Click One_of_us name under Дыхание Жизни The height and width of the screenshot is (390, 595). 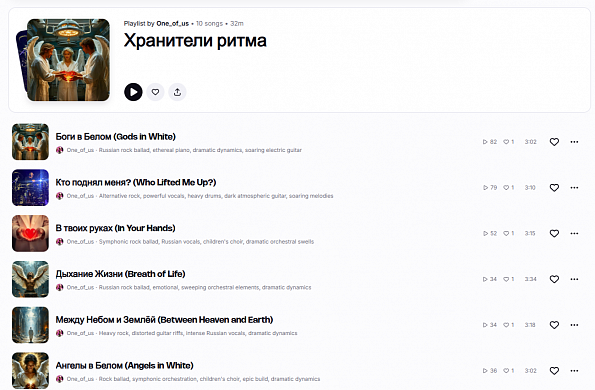80,288
